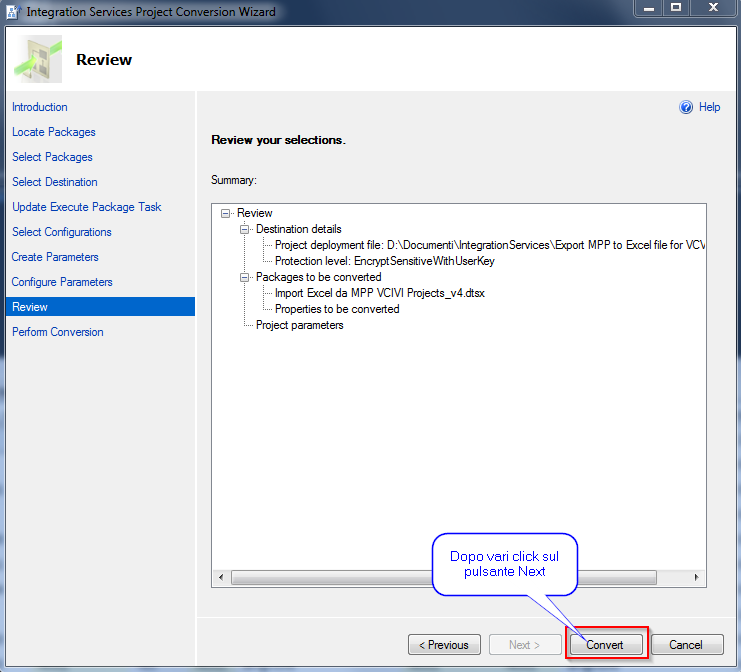This screenshot has width=741, height=672.
Task: Select Import Excel da MPP VCIVI Projects_v4.dtsx
Action: point(380,293)
